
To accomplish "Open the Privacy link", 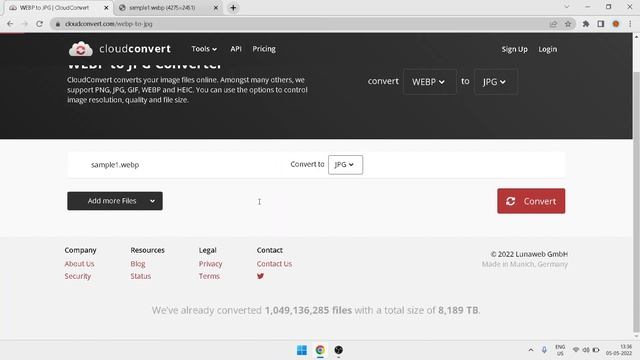I will (210, 264).
